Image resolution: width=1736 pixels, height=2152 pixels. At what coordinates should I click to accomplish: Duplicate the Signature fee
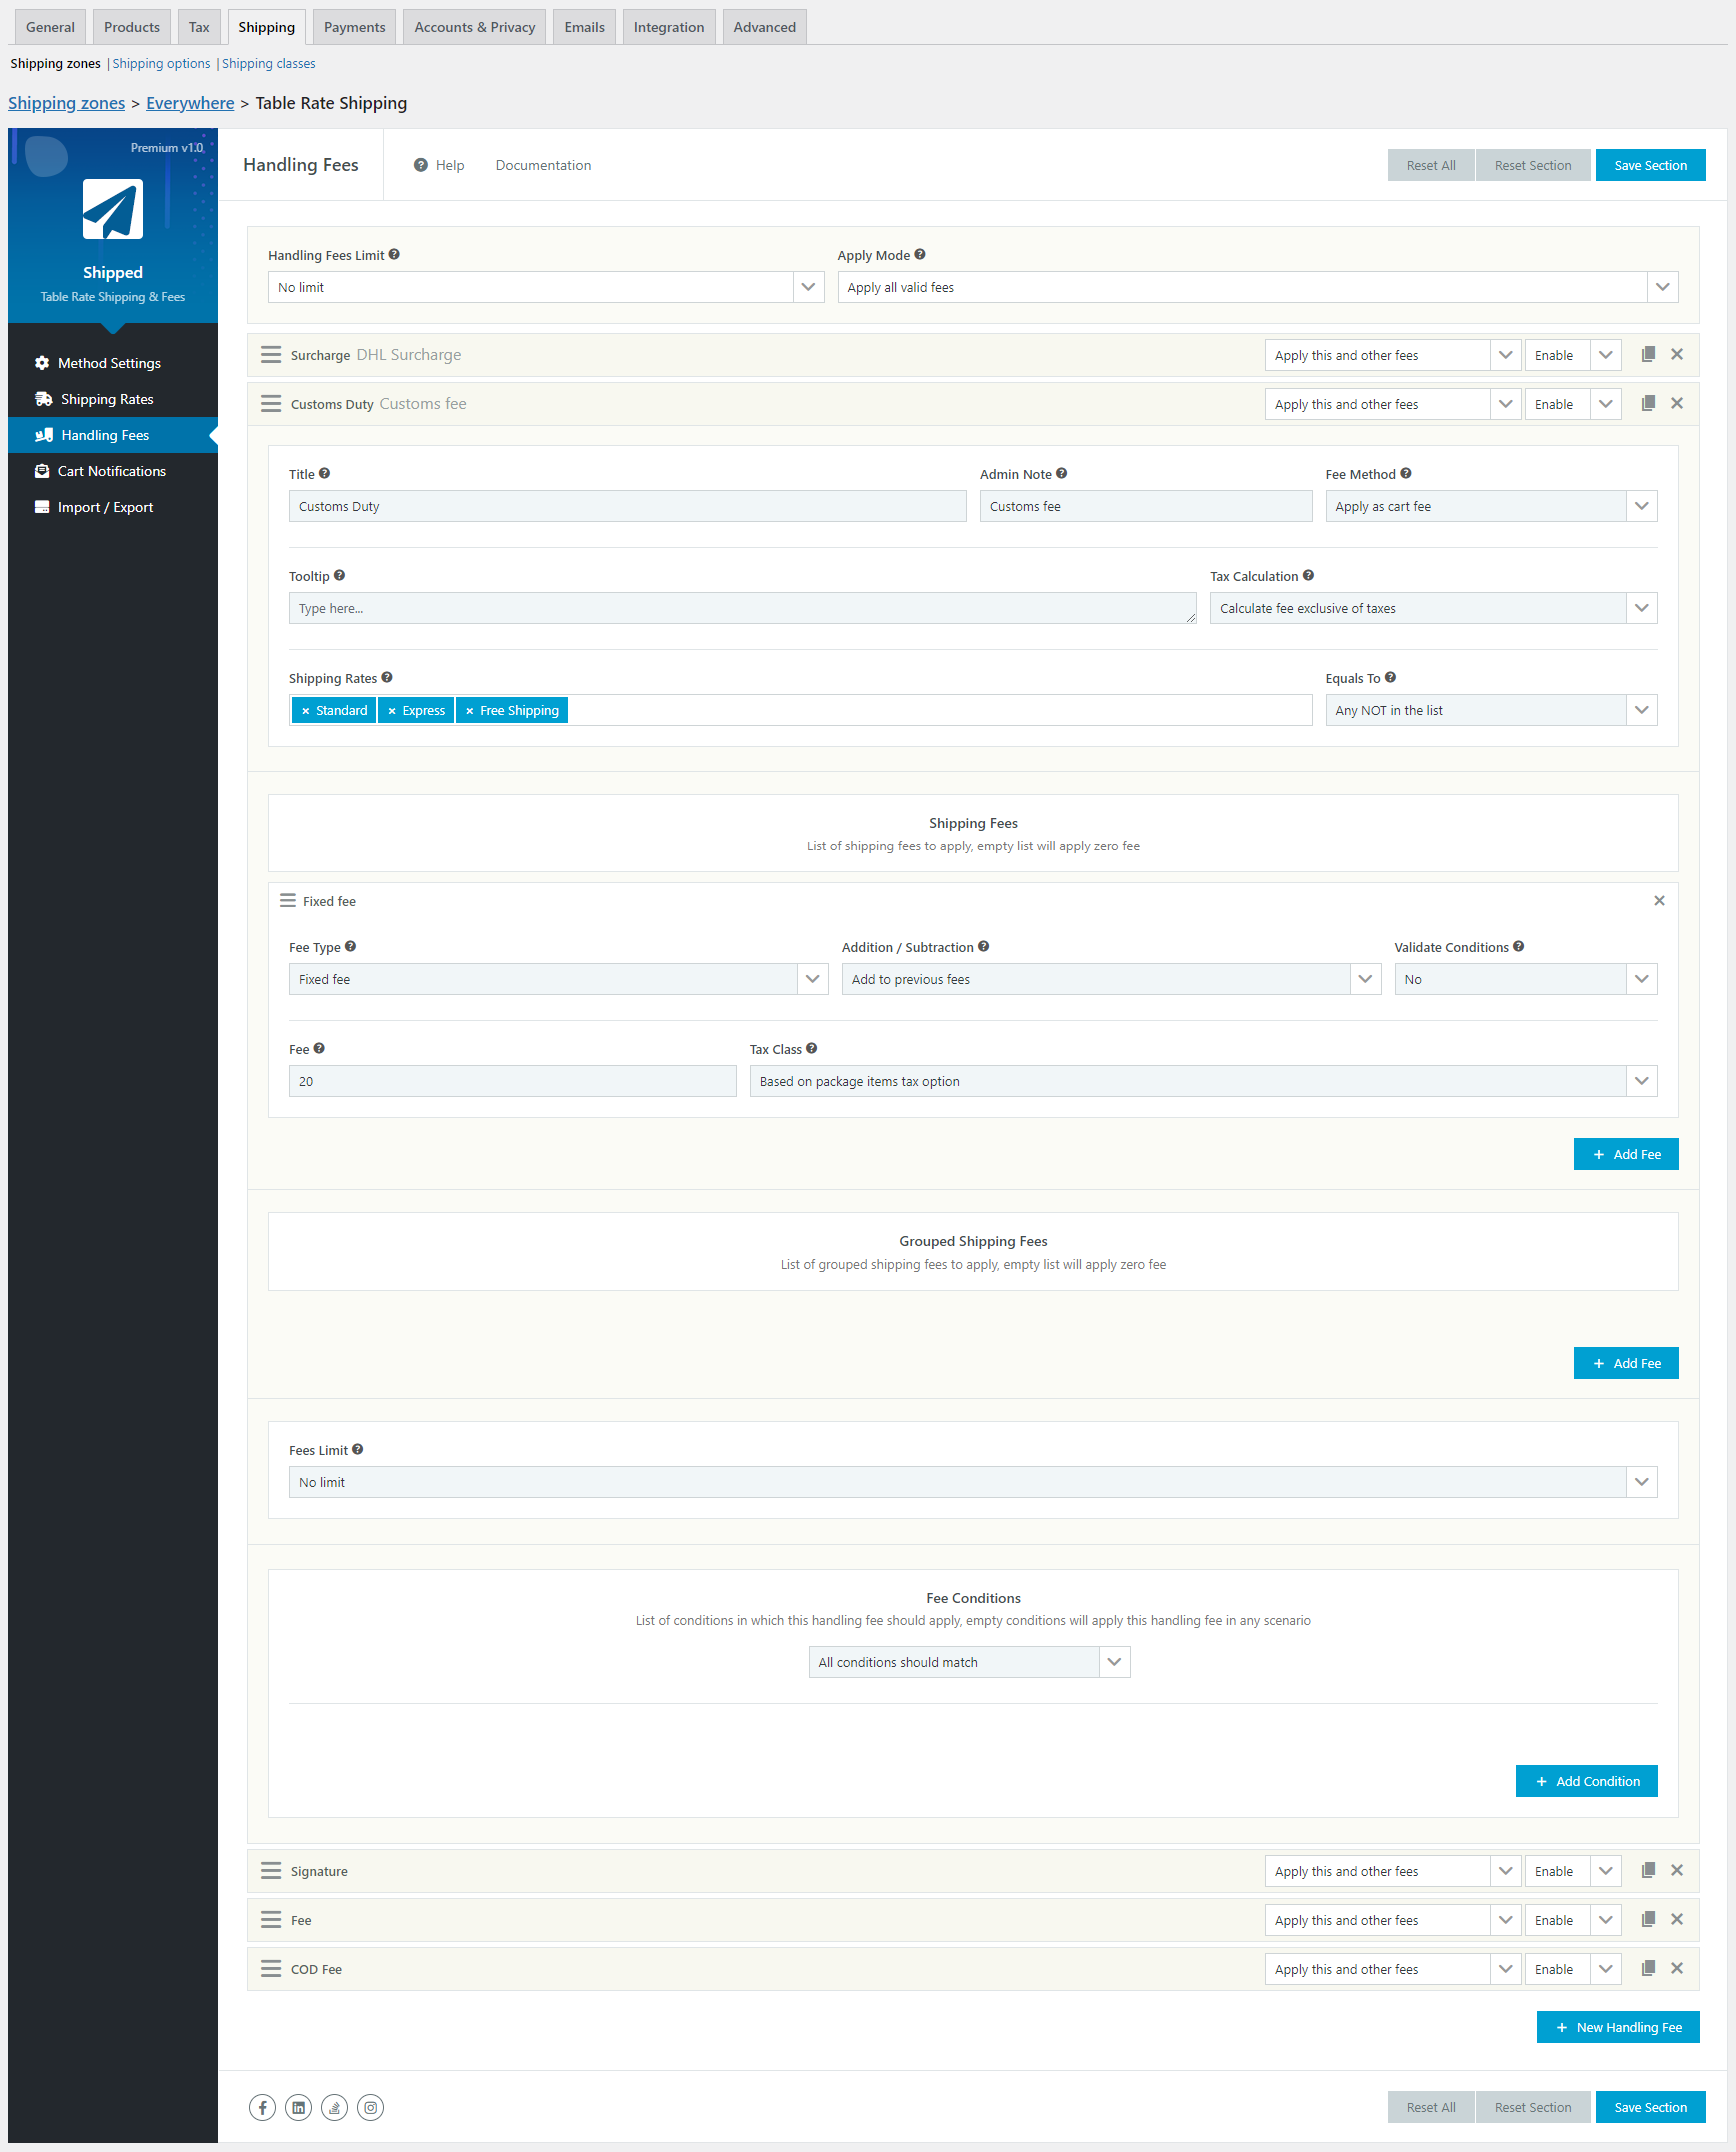[x=1648, y=1870]
